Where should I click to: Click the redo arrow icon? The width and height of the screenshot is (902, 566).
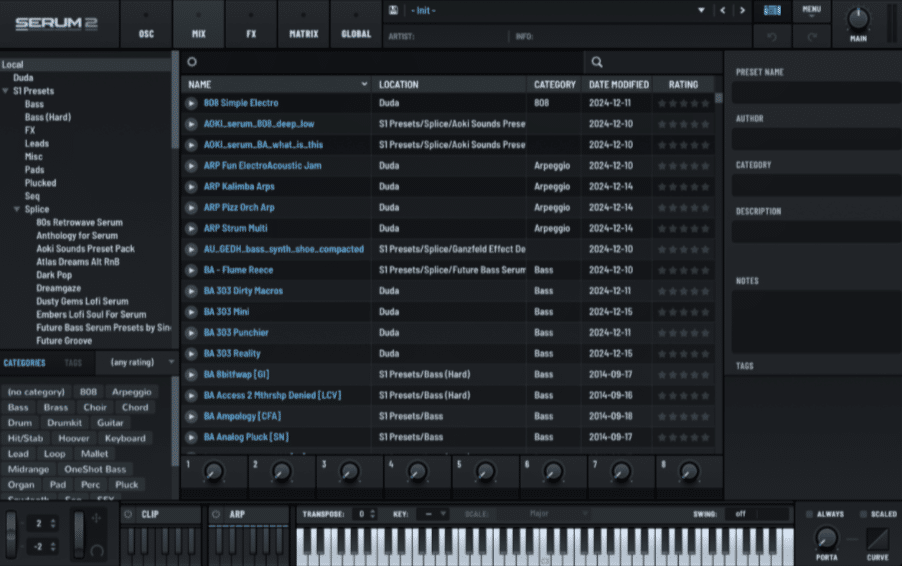[x=812, y=37]
